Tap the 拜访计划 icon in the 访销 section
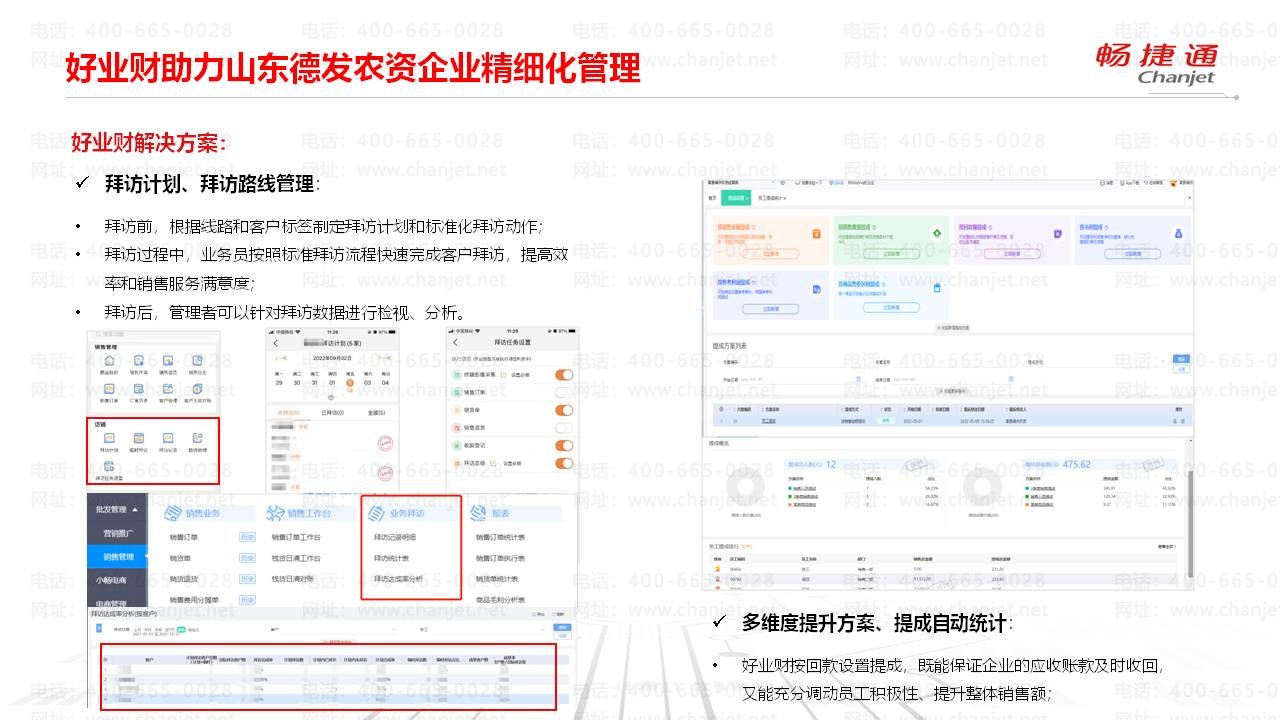This screenshot has height=720, width=1280. [109, 437]
